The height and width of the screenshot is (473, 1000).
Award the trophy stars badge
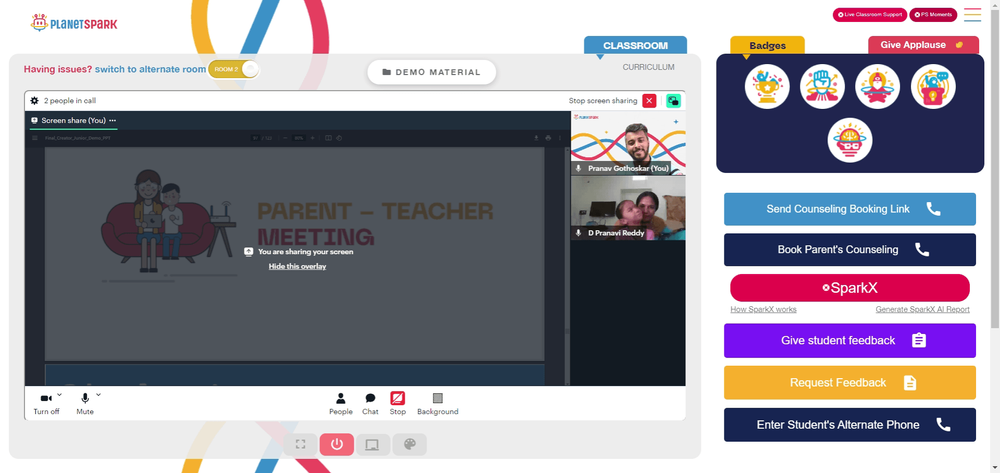[x=767, y=87]
